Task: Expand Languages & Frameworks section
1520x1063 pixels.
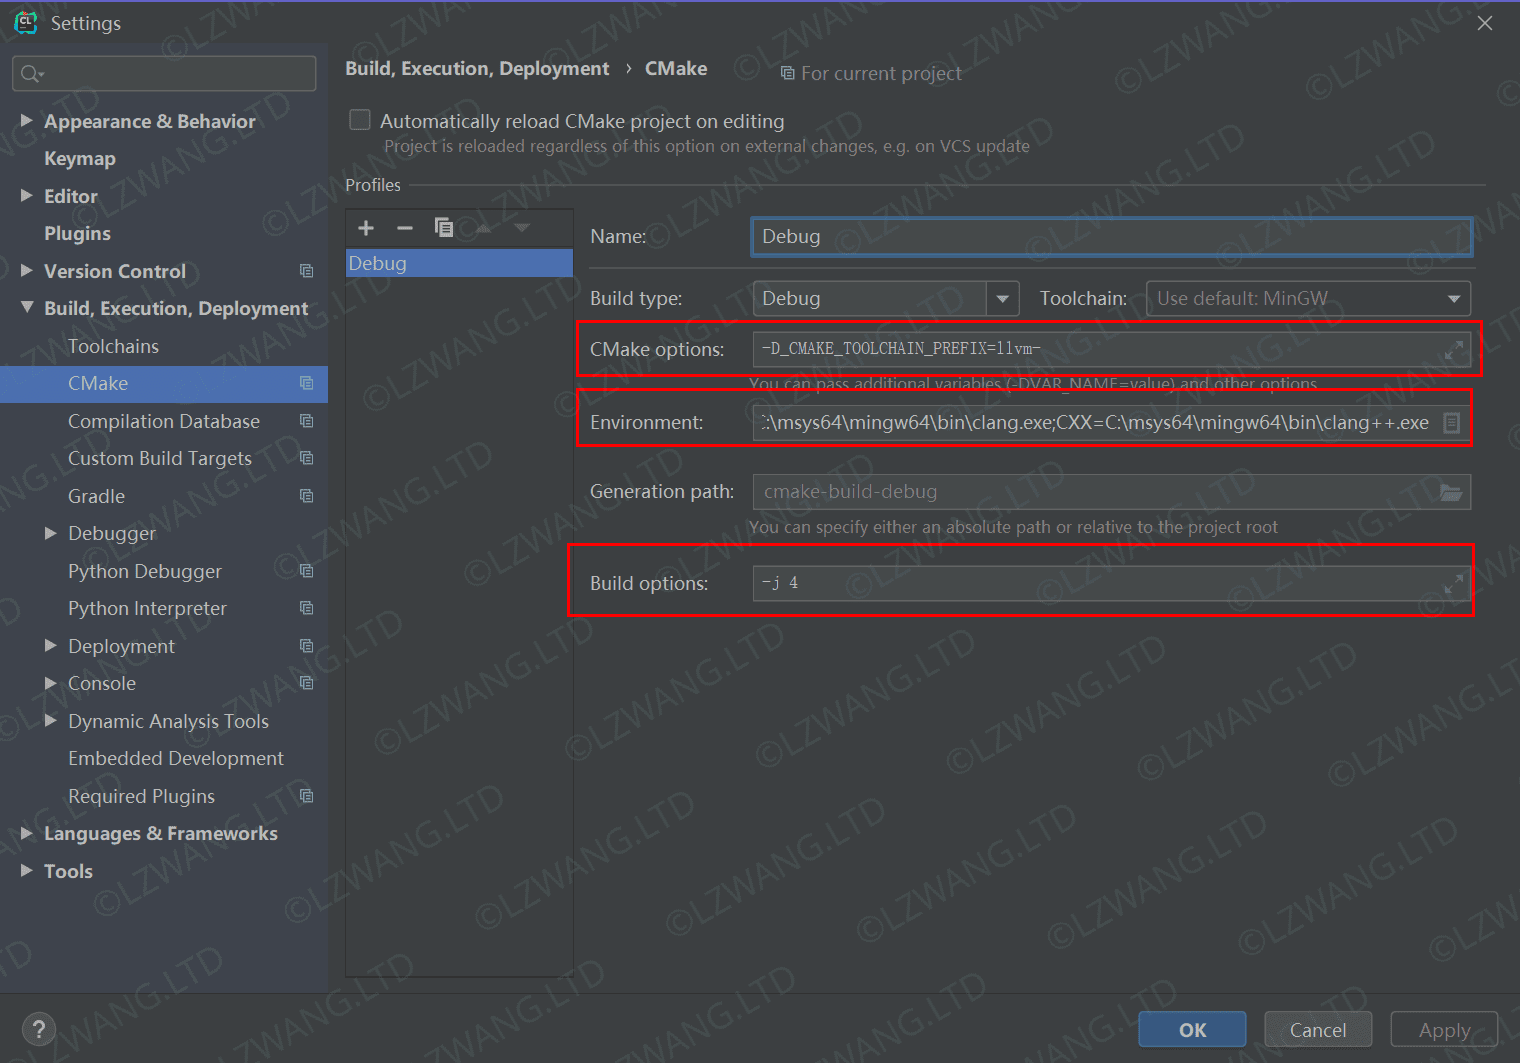Action: coord(27,833)
